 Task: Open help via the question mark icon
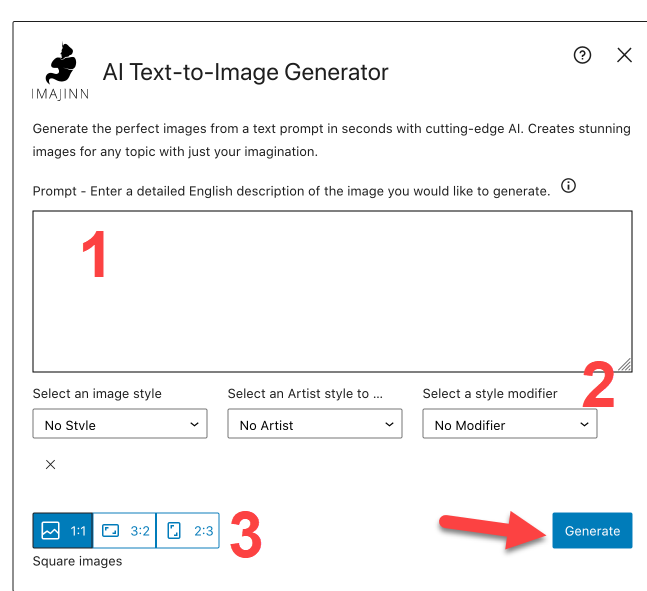point(582,56)
